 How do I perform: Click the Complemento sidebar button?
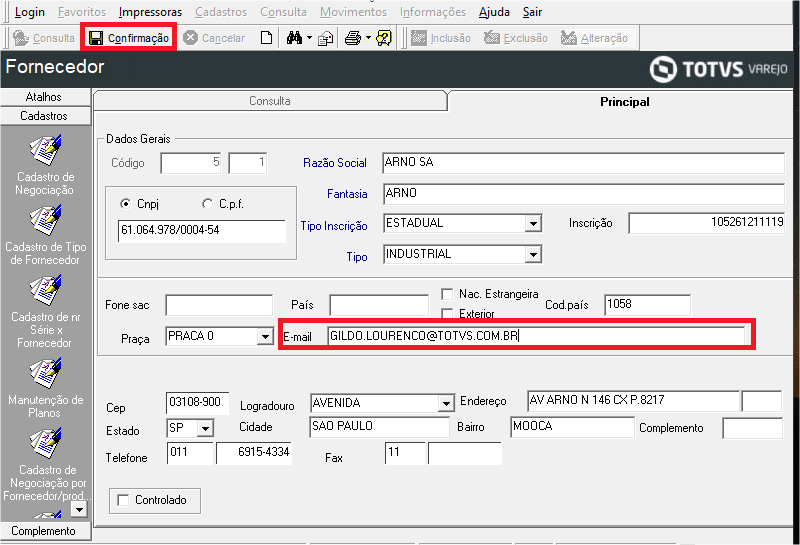(45, 531)
